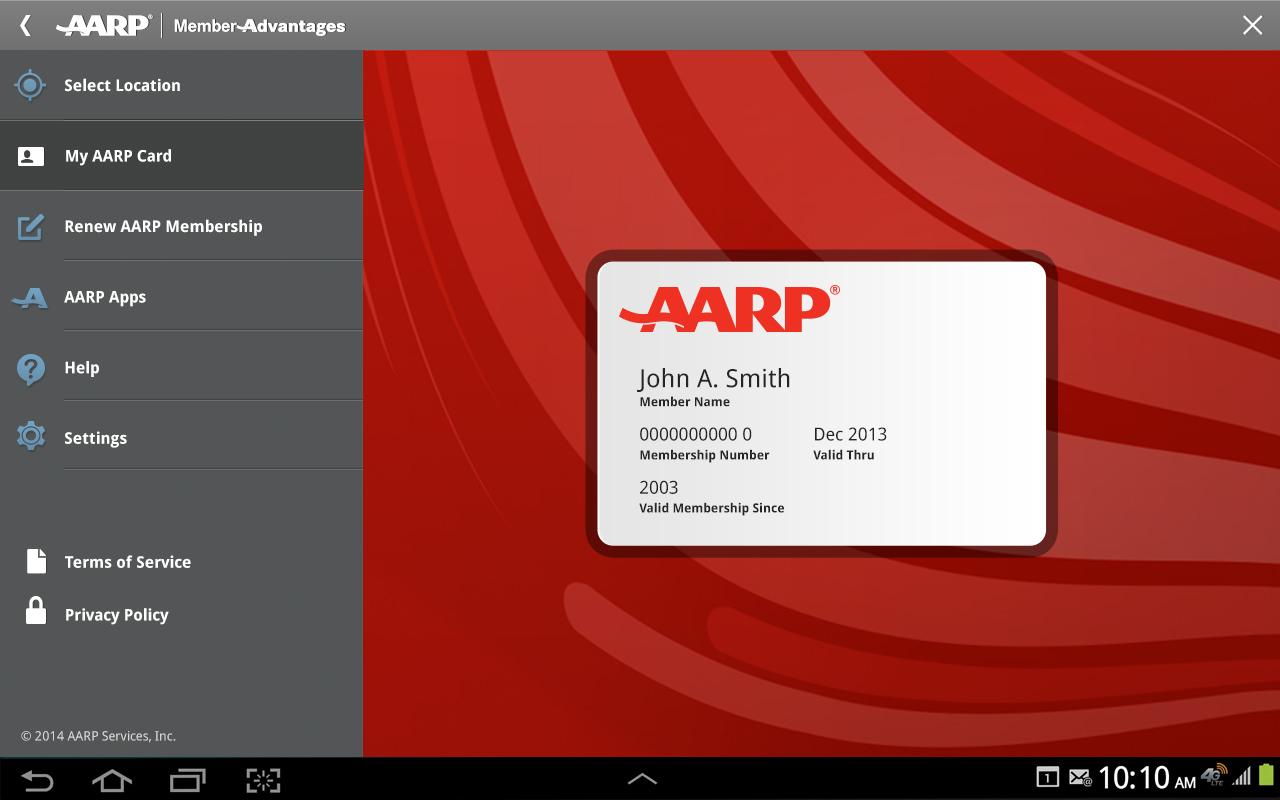The height and width of the screenshot is (800, 1280).
Task: Go back using the header chevron
Action: click(26, 25)
